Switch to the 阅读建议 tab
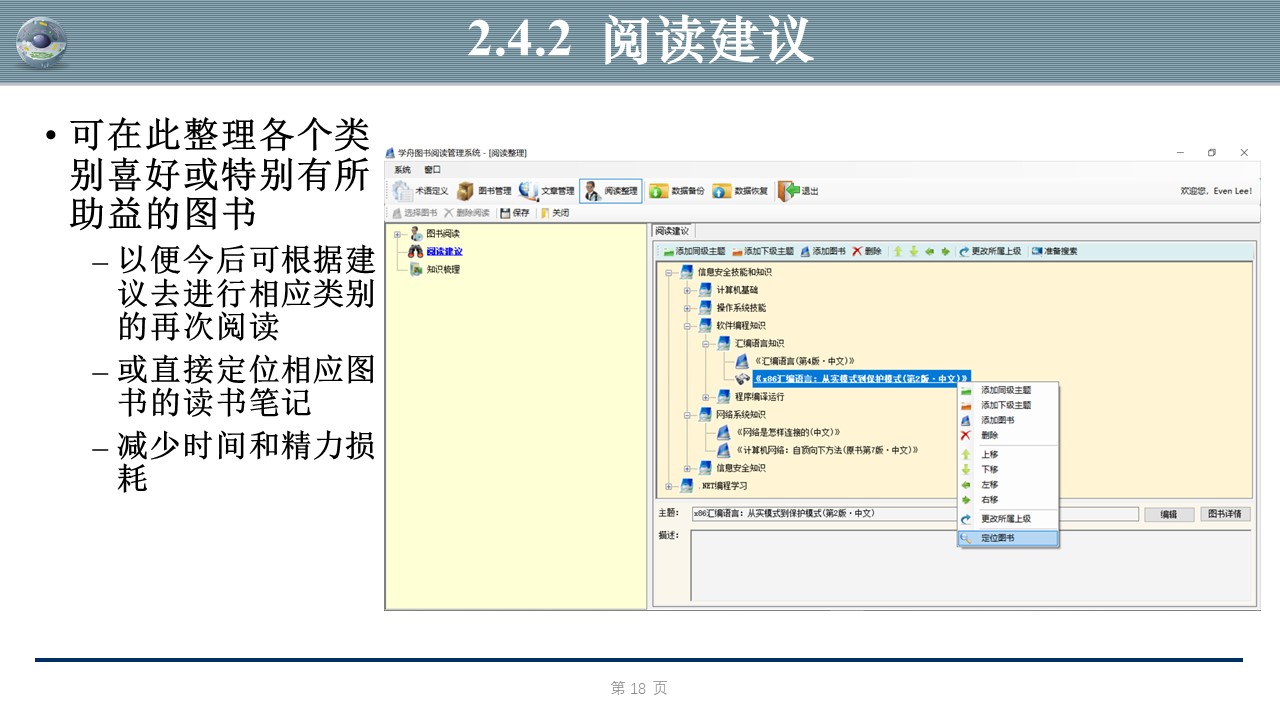Image resolution: width=1280 pixels, height=720 pixels. click(x=672, y=231)
